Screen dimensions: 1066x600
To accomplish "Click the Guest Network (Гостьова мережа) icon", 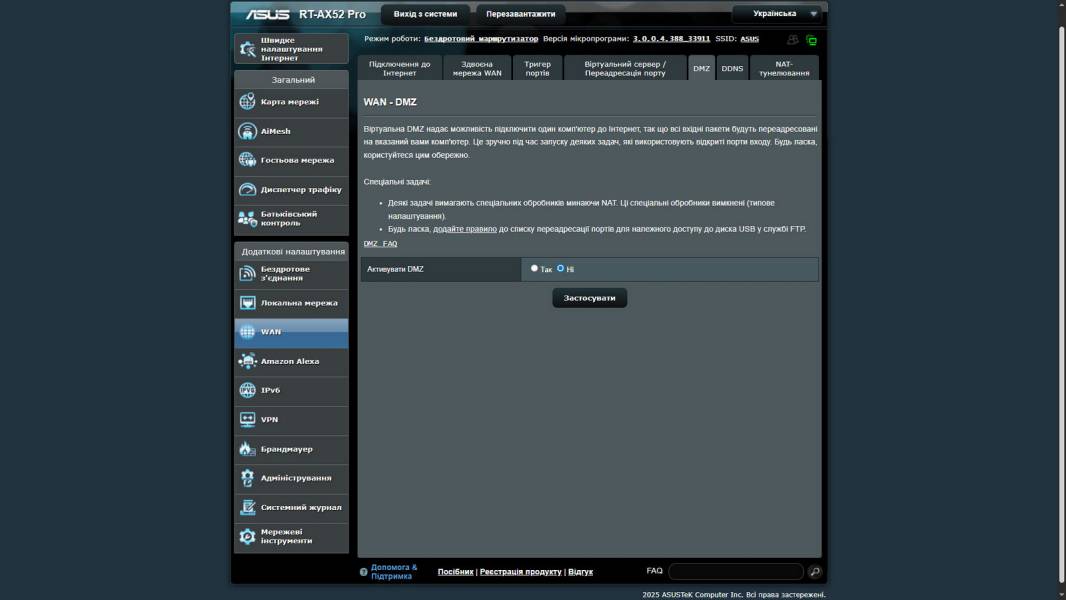I will pos(248,160).
